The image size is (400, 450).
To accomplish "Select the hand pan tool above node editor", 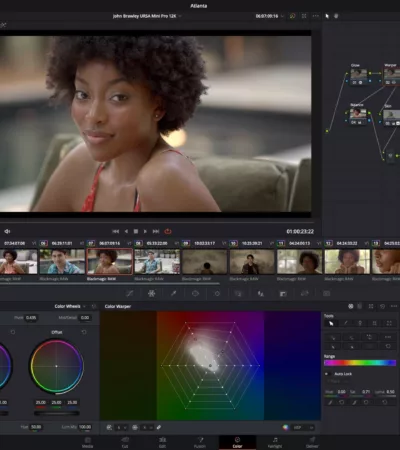I will [336, 16].
